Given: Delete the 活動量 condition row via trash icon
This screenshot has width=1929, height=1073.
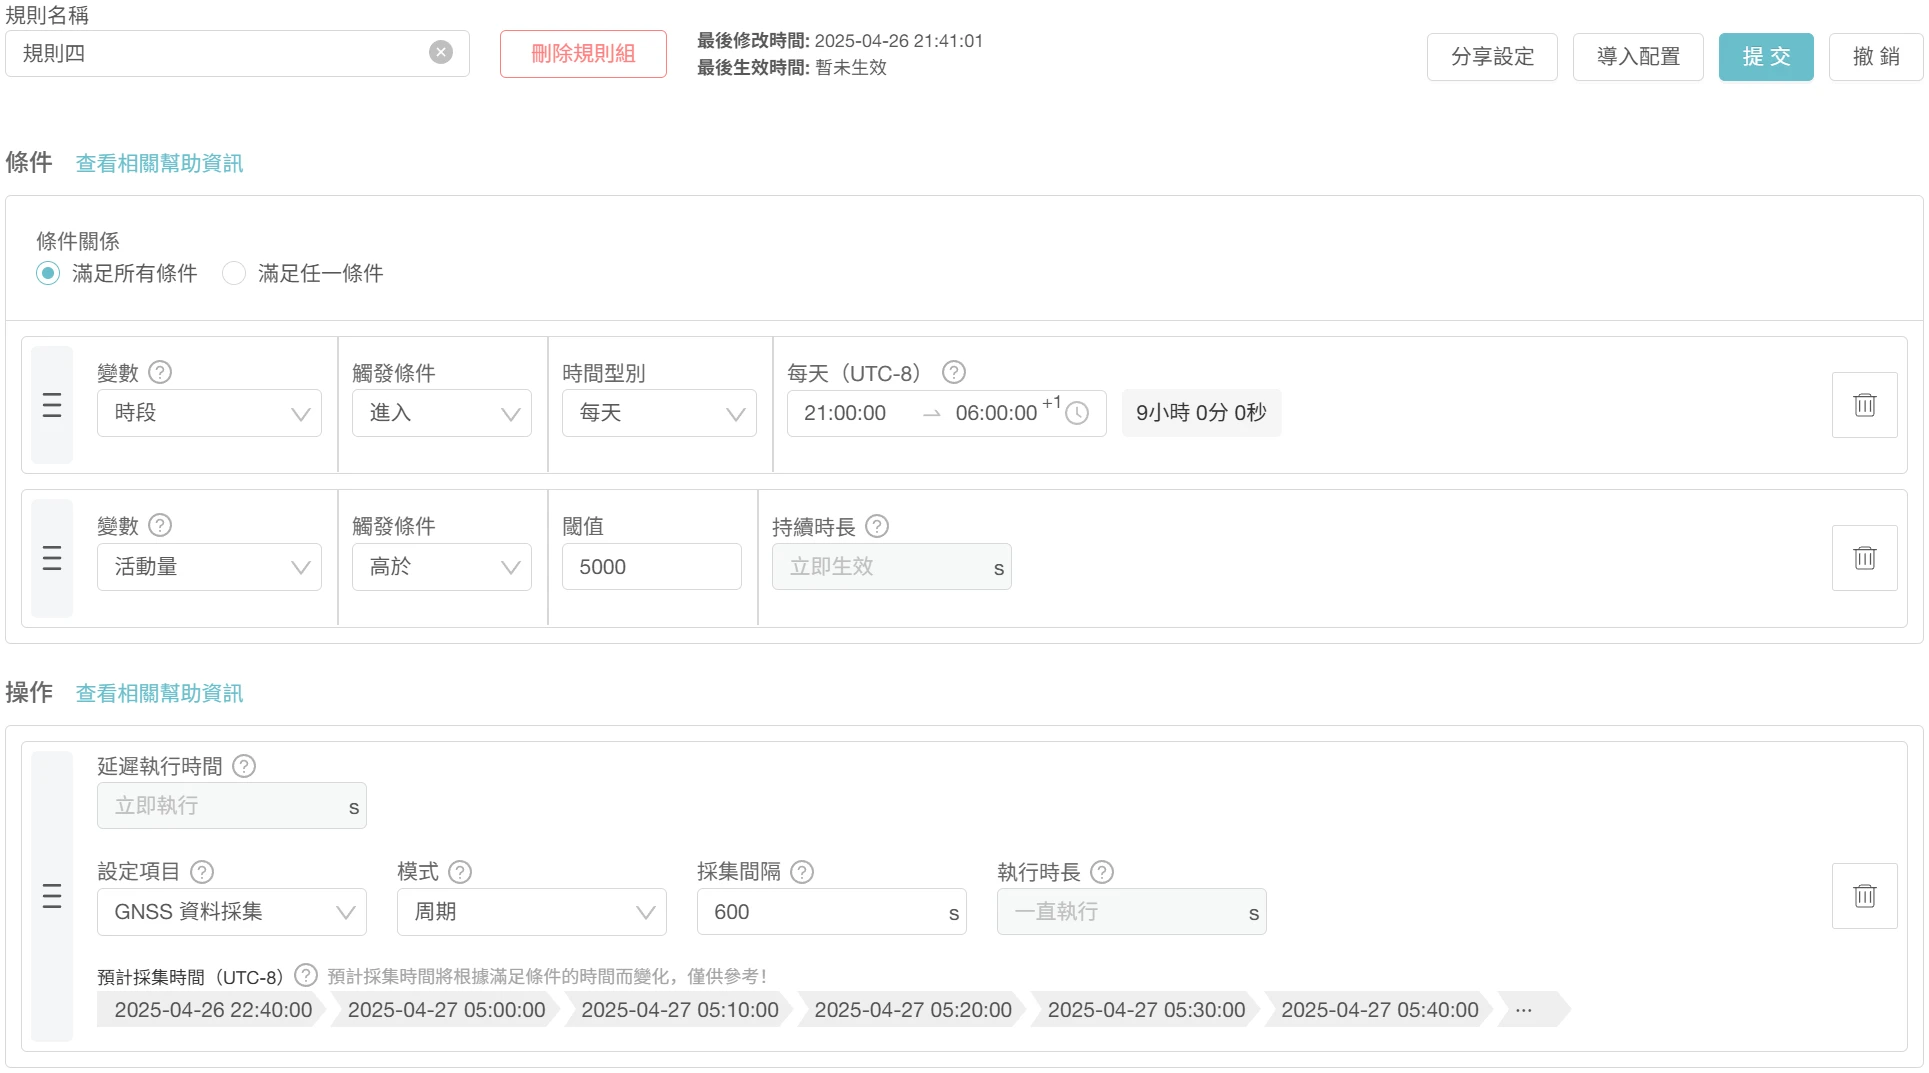Looking at the screenshot, I should tap(1864, 558).
